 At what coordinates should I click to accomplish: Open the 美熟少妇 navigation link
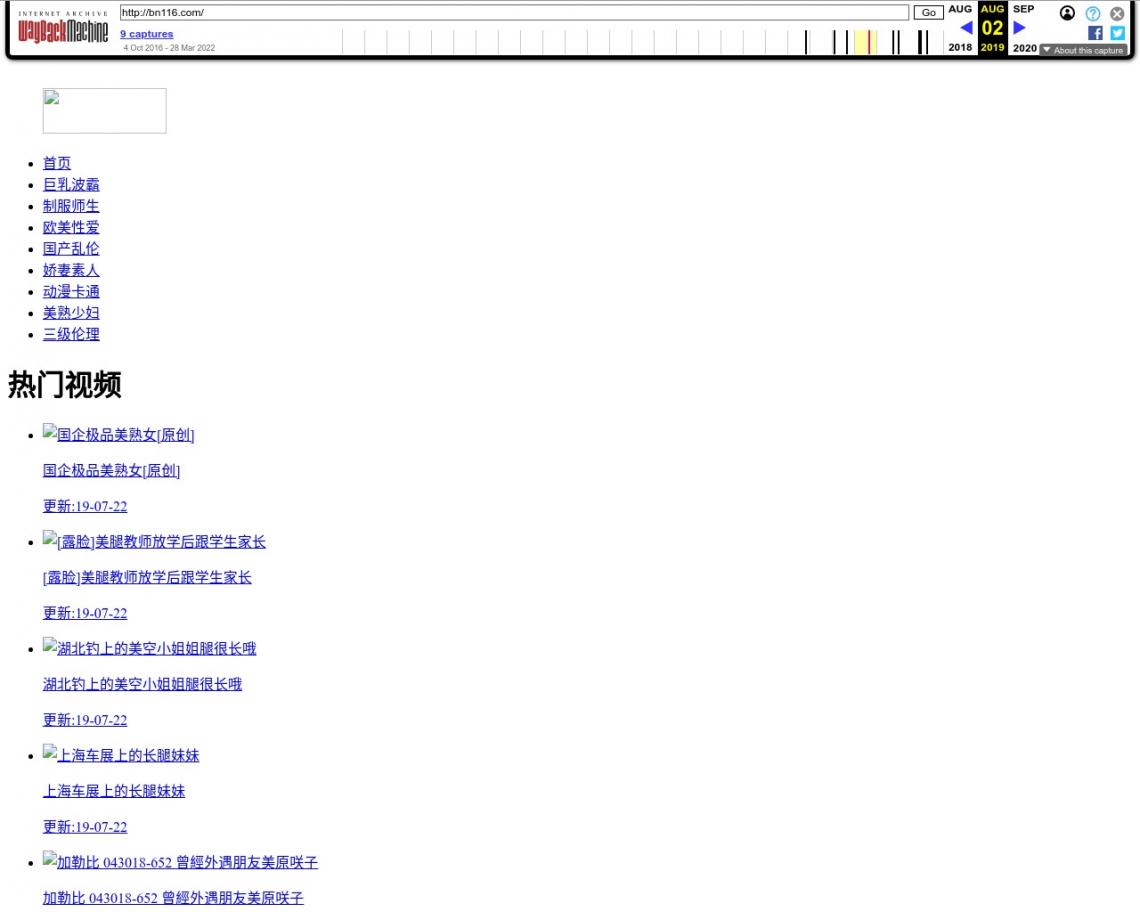click(71, 313)
